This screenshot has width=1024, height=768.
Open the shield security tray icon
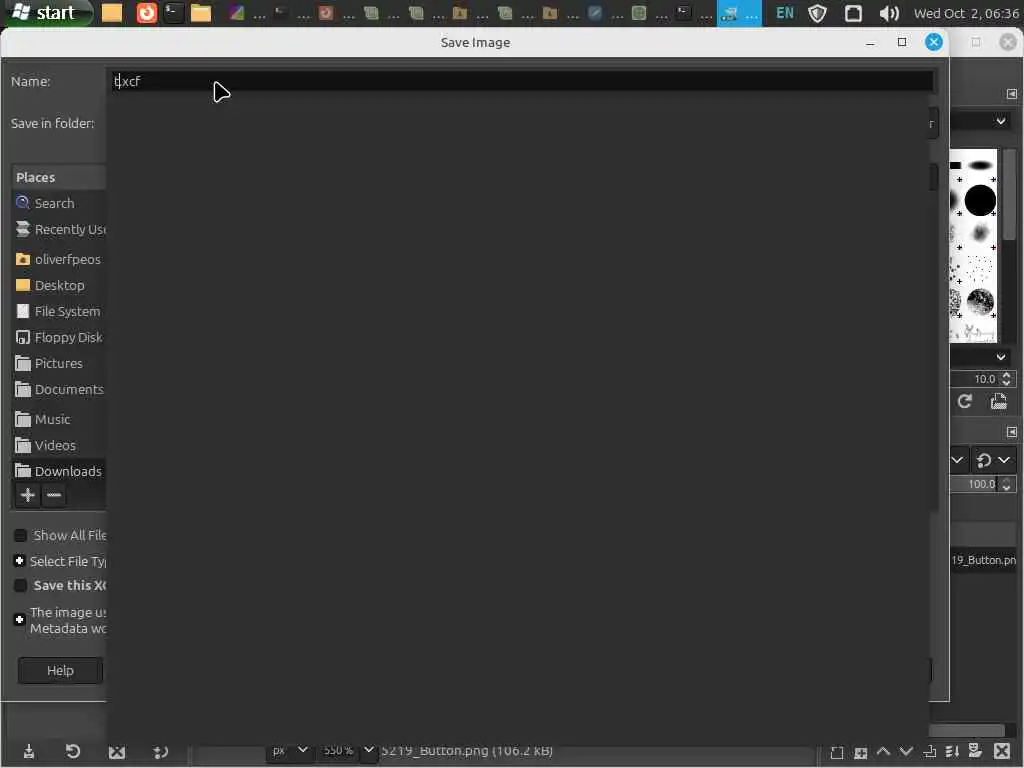tap(818, 13)
